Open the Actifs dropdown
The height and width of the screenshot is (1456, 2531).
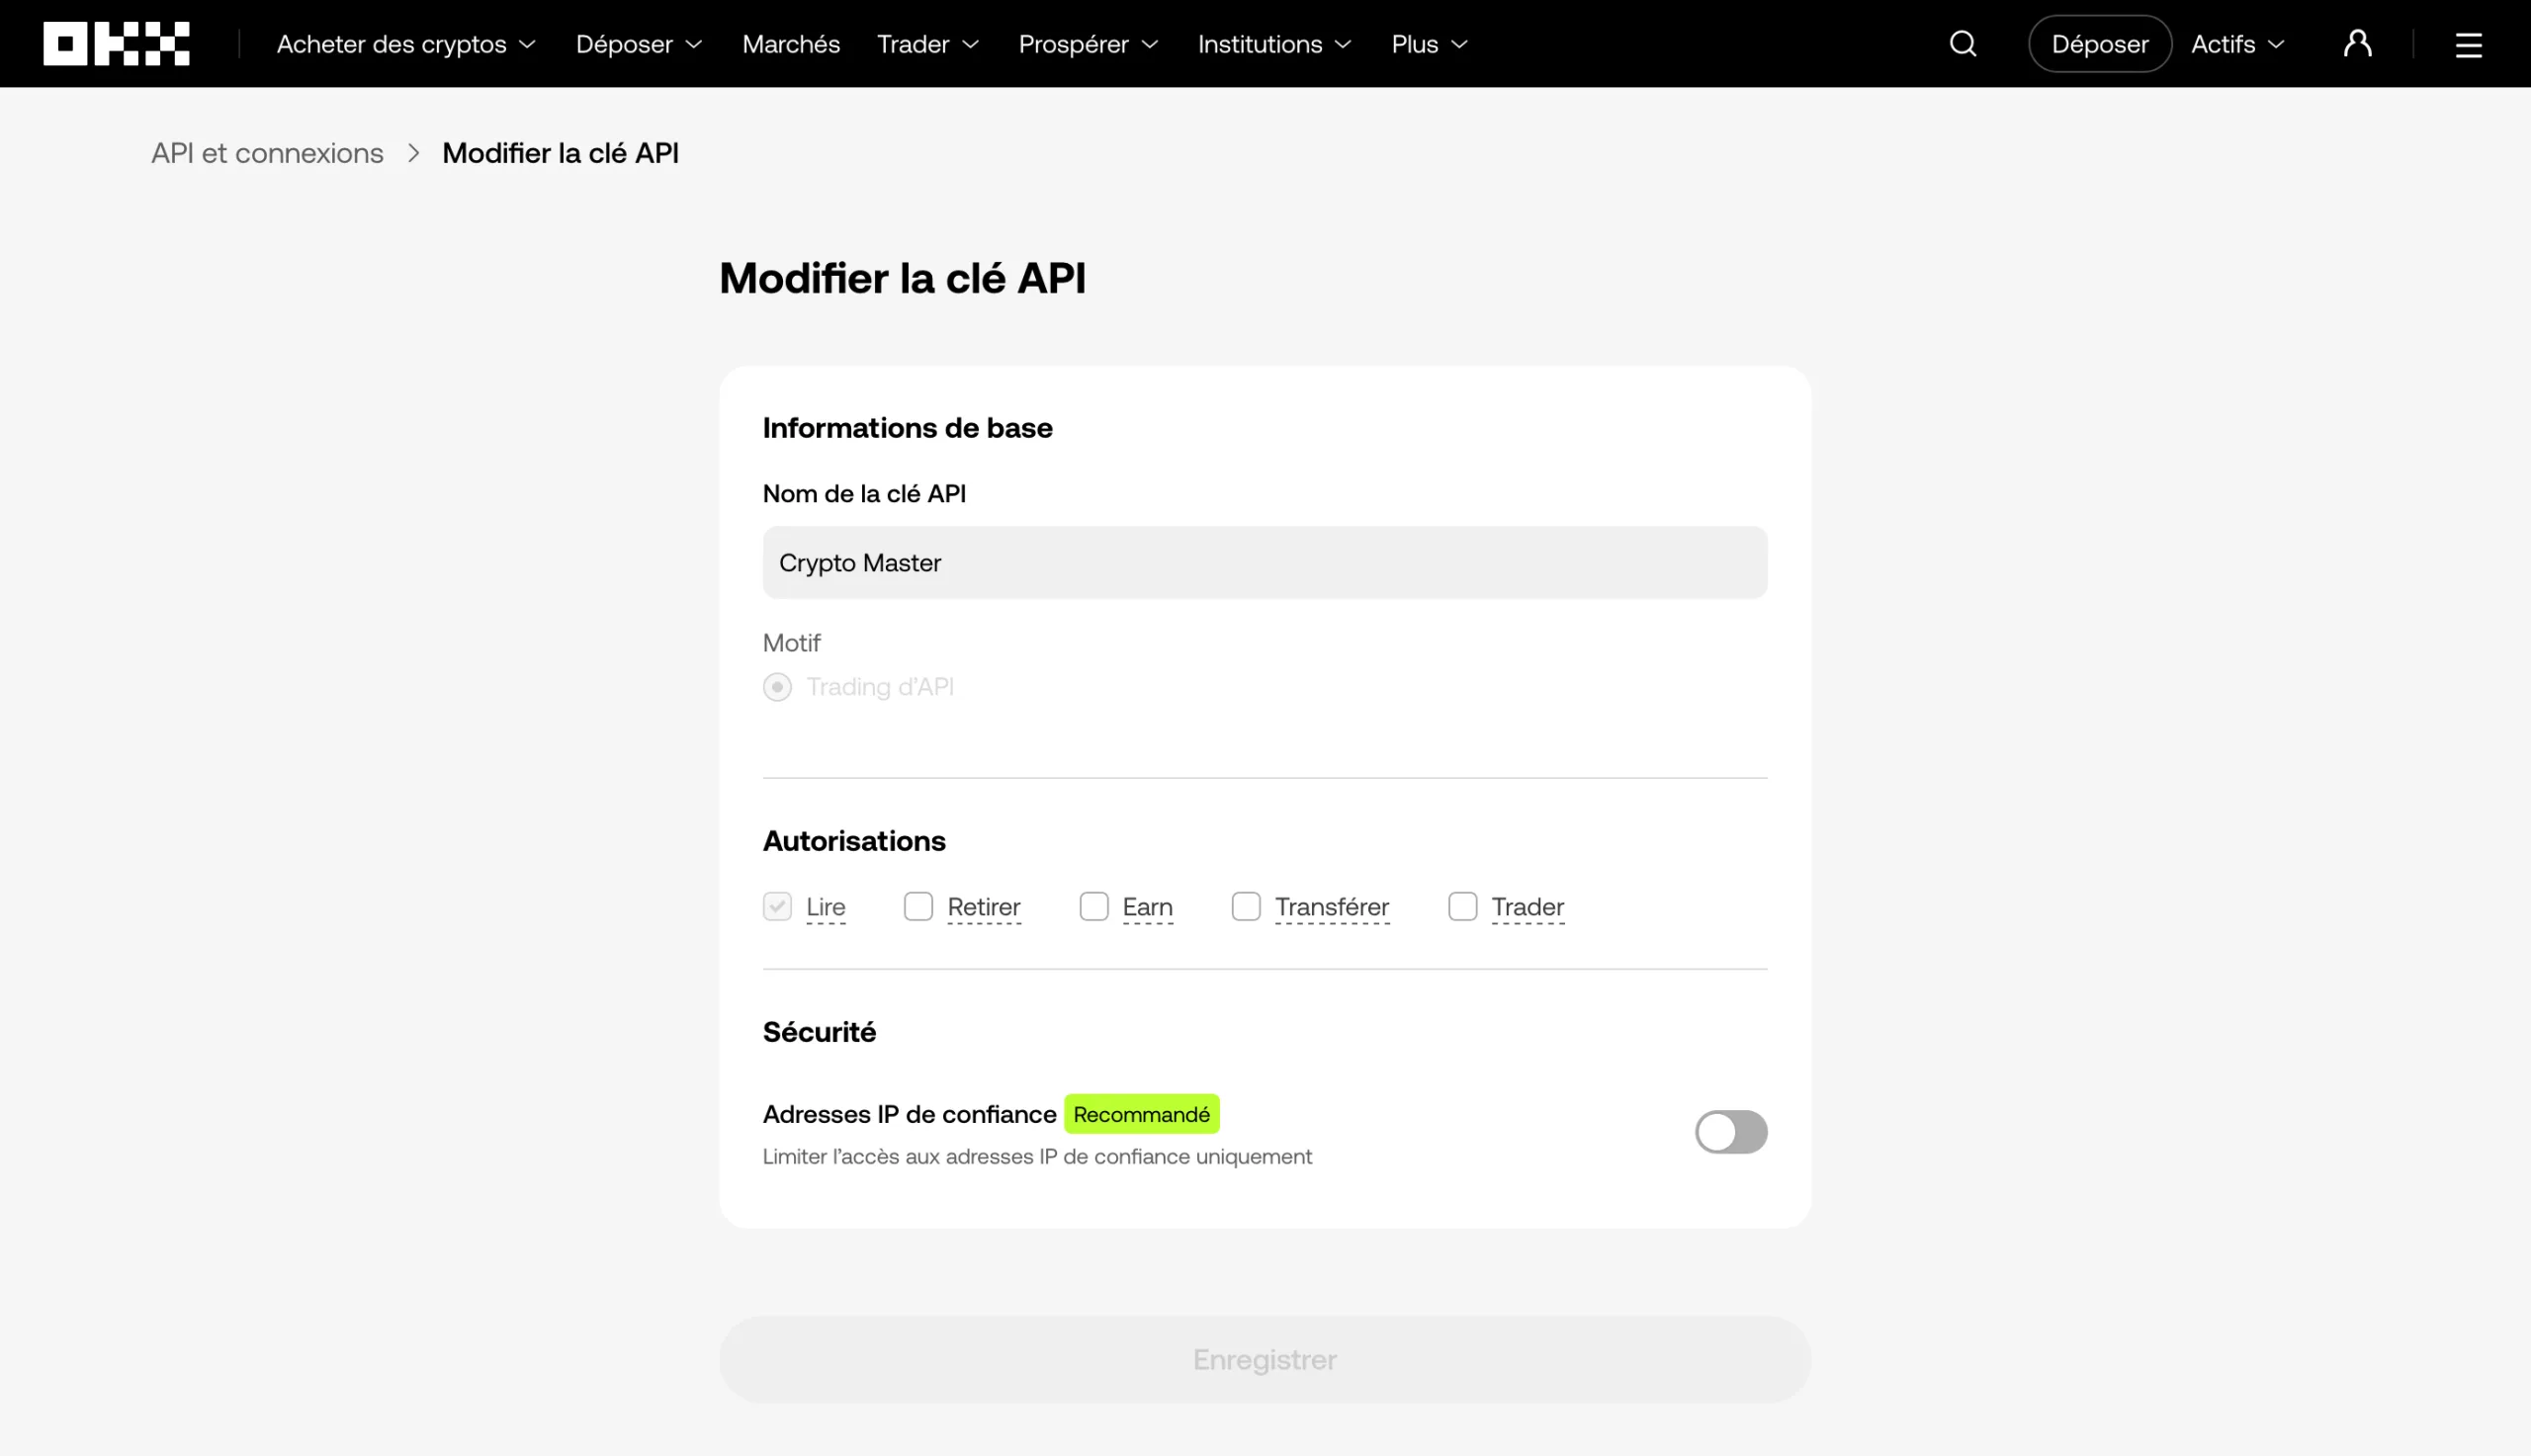2237,44
